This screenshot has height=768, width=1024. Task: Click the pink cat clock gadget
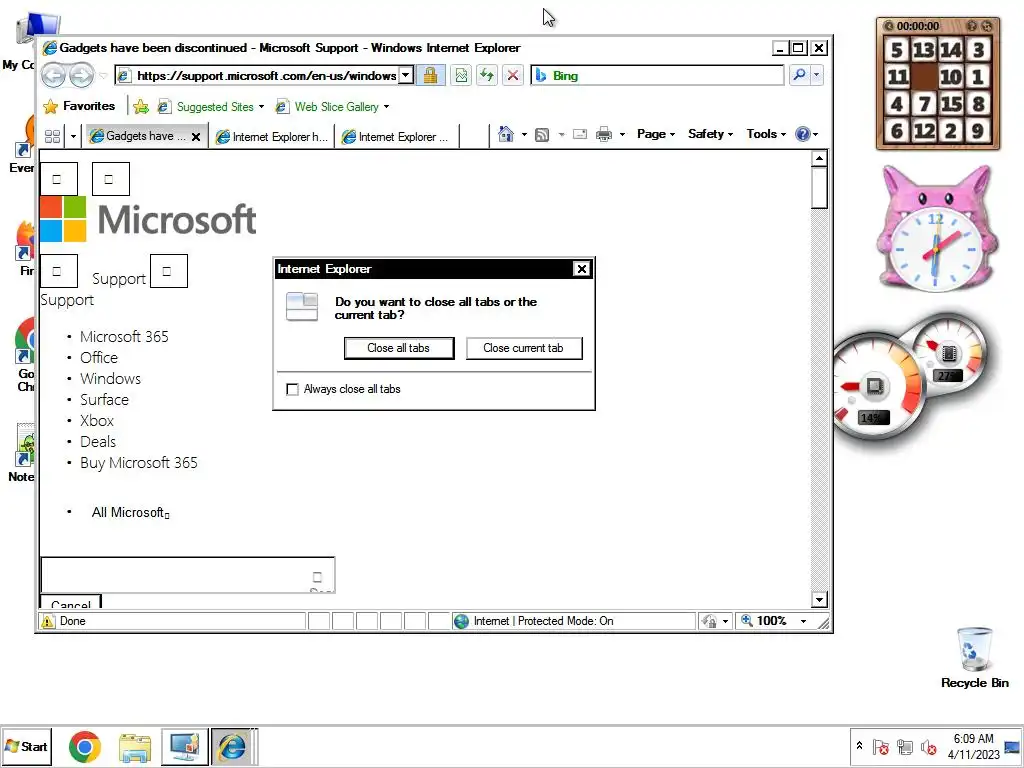coord(936,229)
